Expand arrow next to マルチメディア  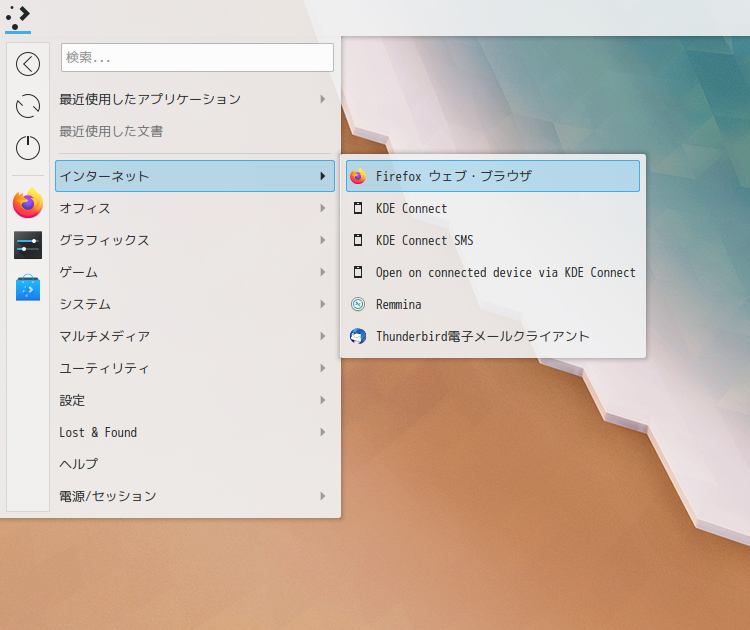pos(323,336)
